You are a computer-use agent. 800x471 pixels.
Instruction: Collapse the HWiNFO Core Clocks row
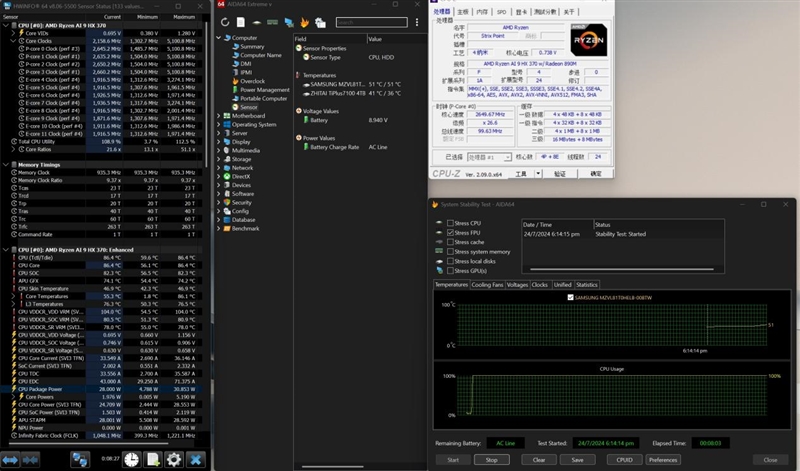pos(13,41)
